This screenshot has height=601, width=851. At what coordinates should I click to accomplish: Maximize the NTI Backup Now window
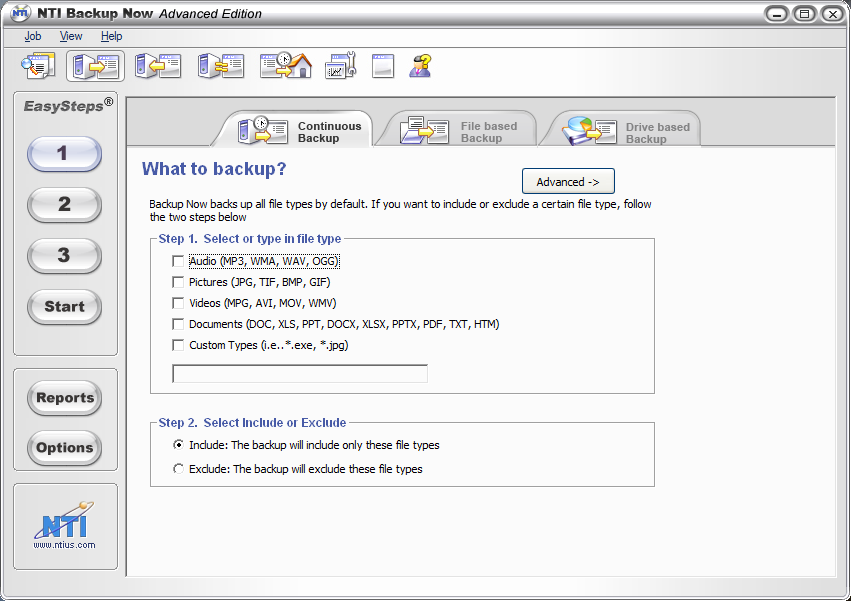click(805, 14)
